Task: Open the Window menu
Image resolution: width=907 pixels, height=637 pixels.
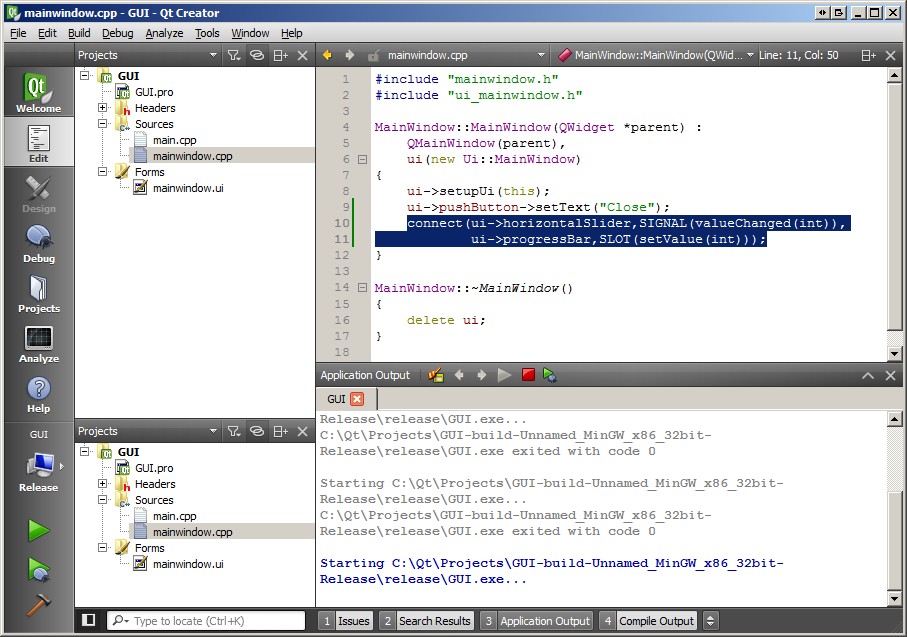Action: point(250,33)
